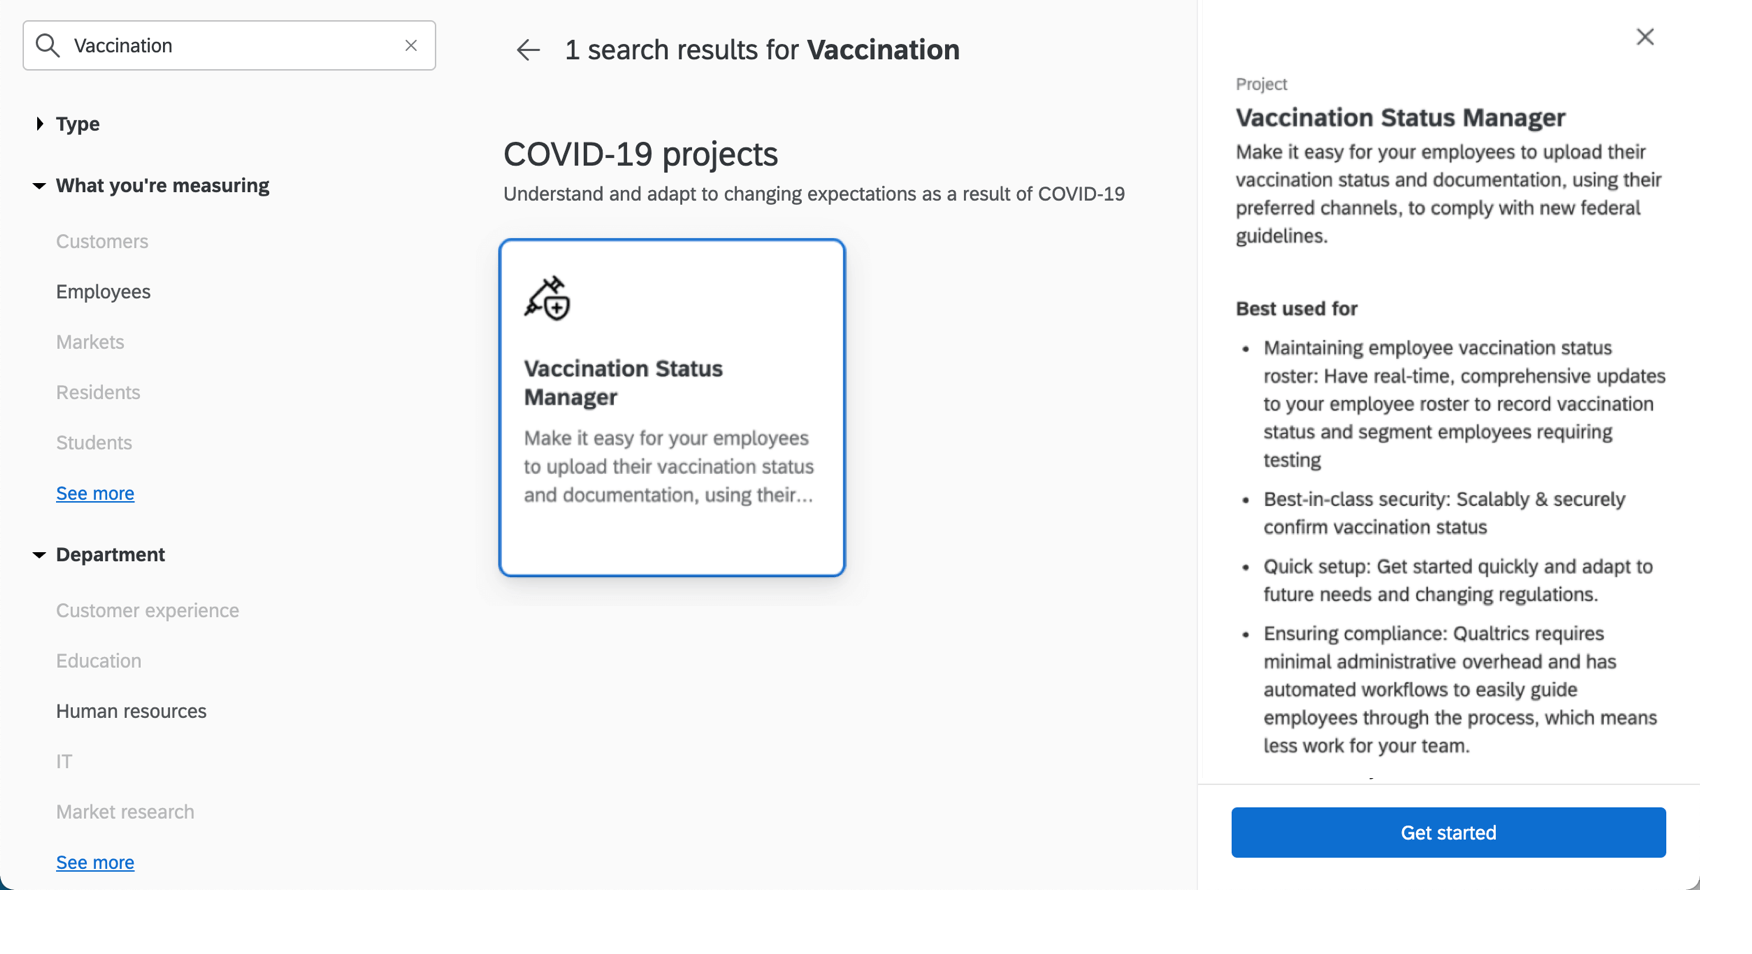This screenshot has height=954, width=1752.
Task: Select the Human resources department filter
Action: click(131, 711)
